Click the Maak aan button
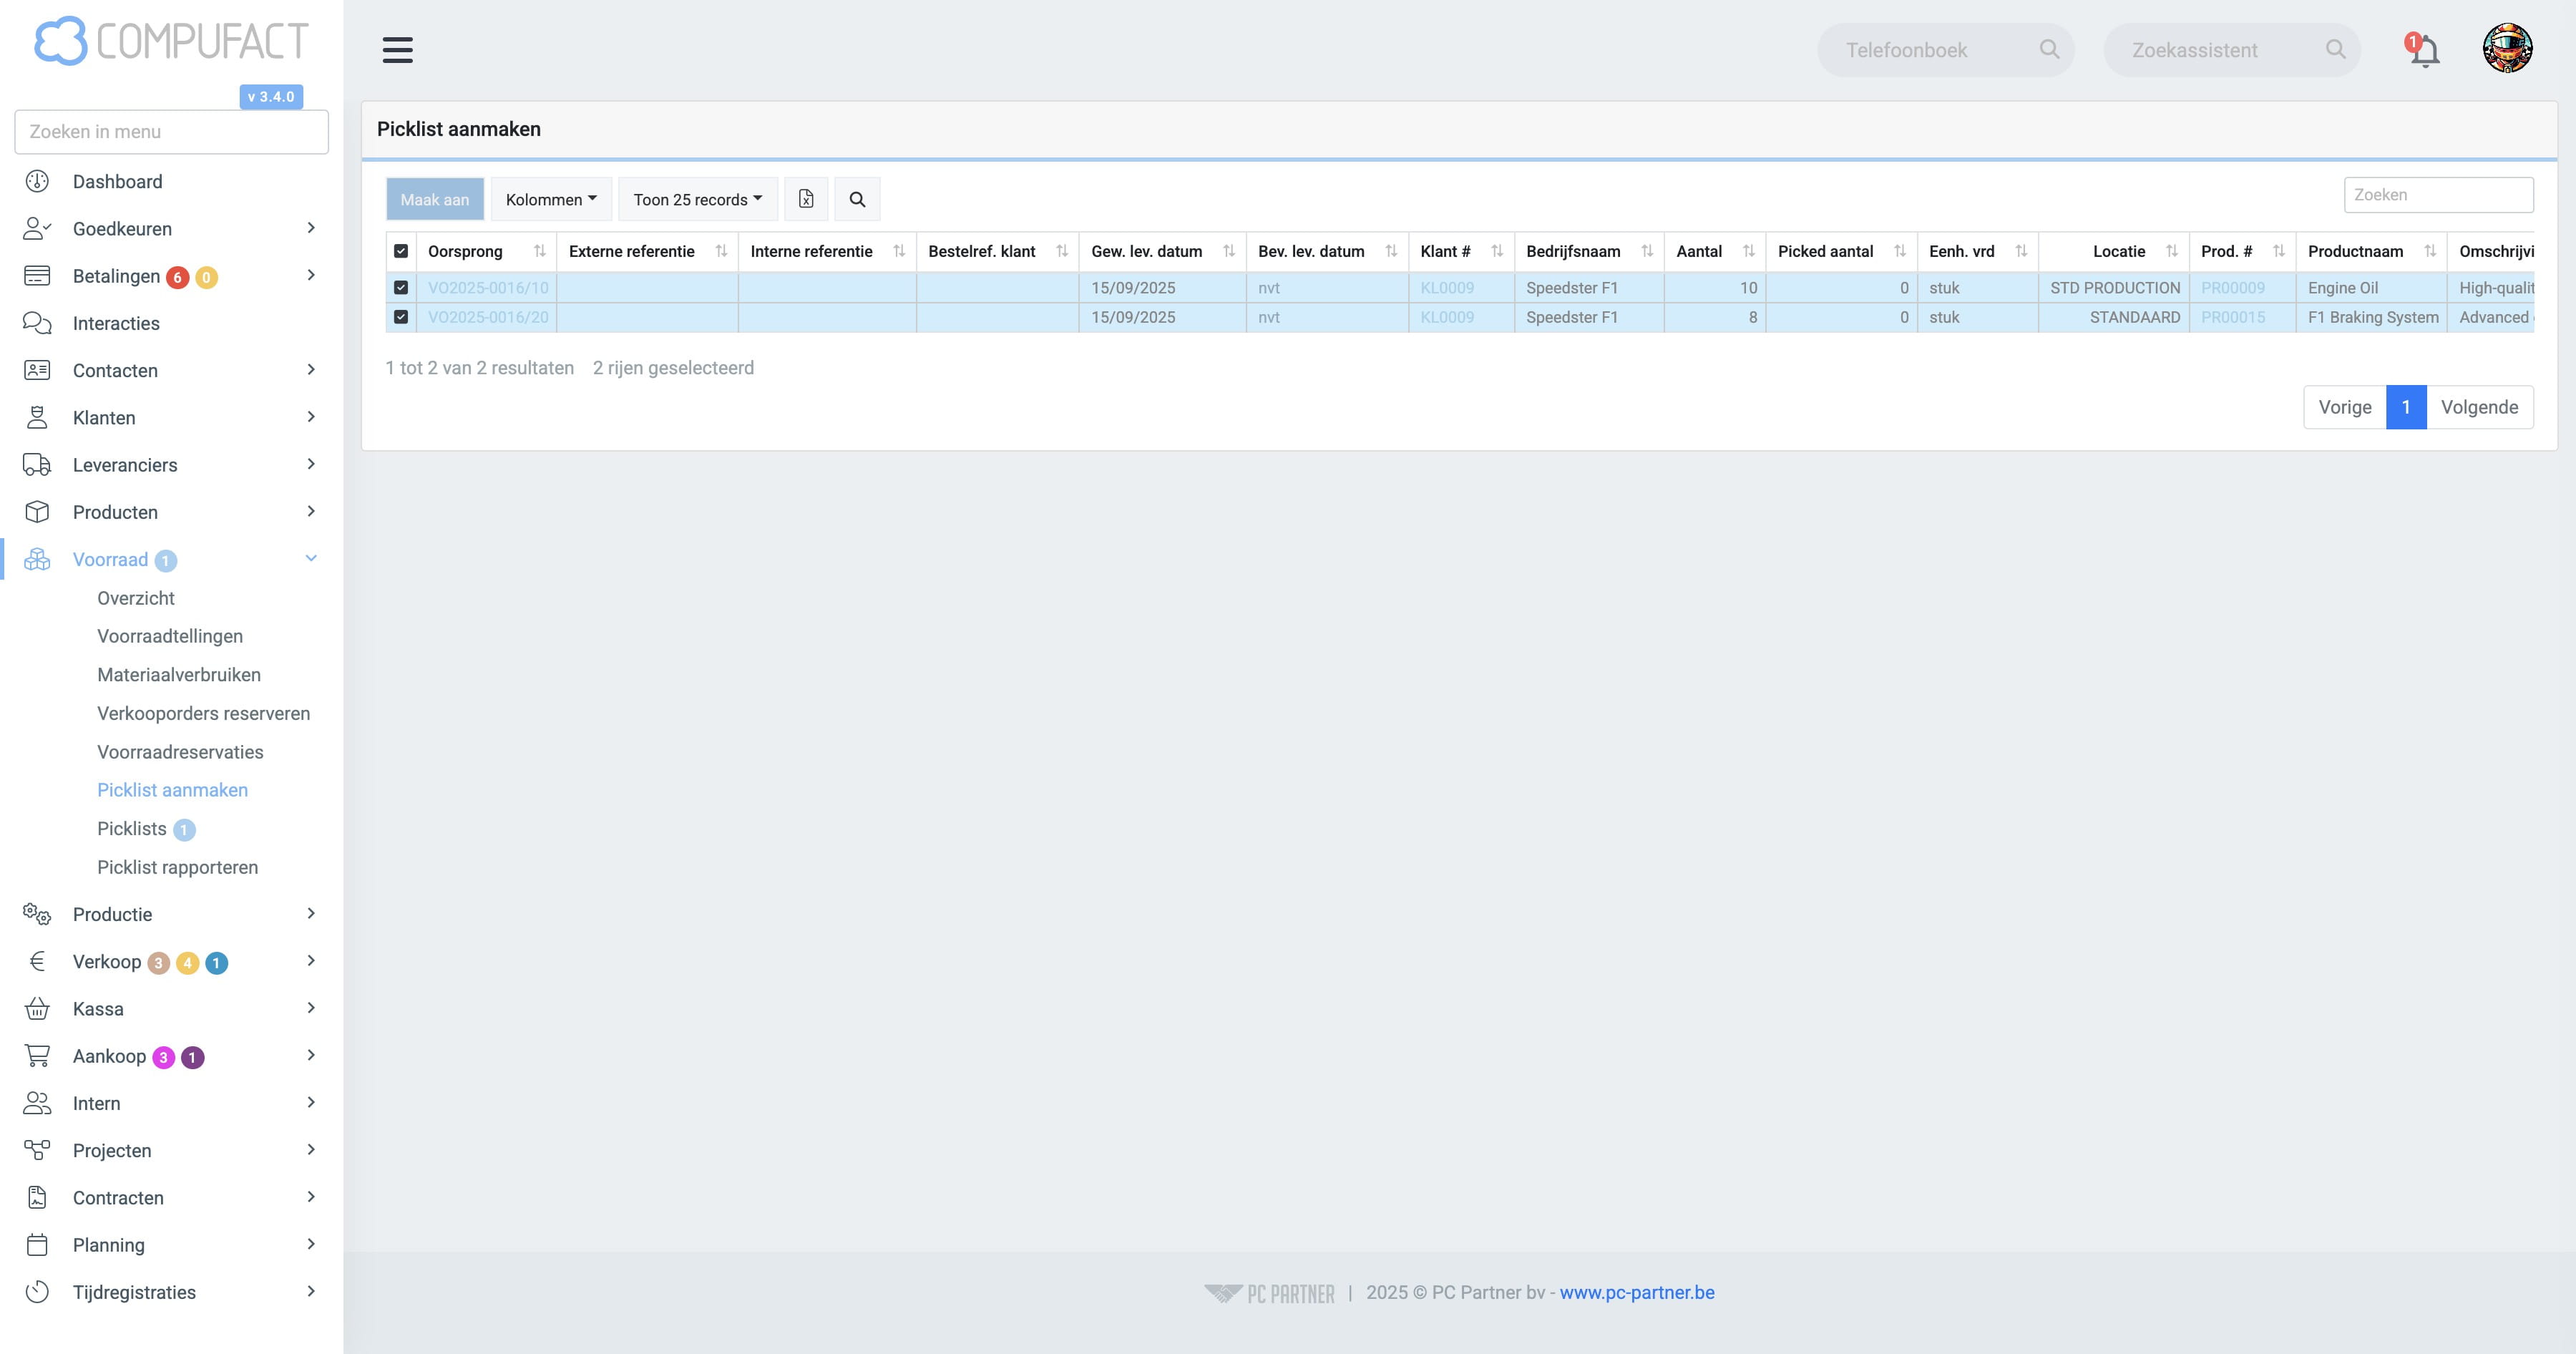 point(435,199)
